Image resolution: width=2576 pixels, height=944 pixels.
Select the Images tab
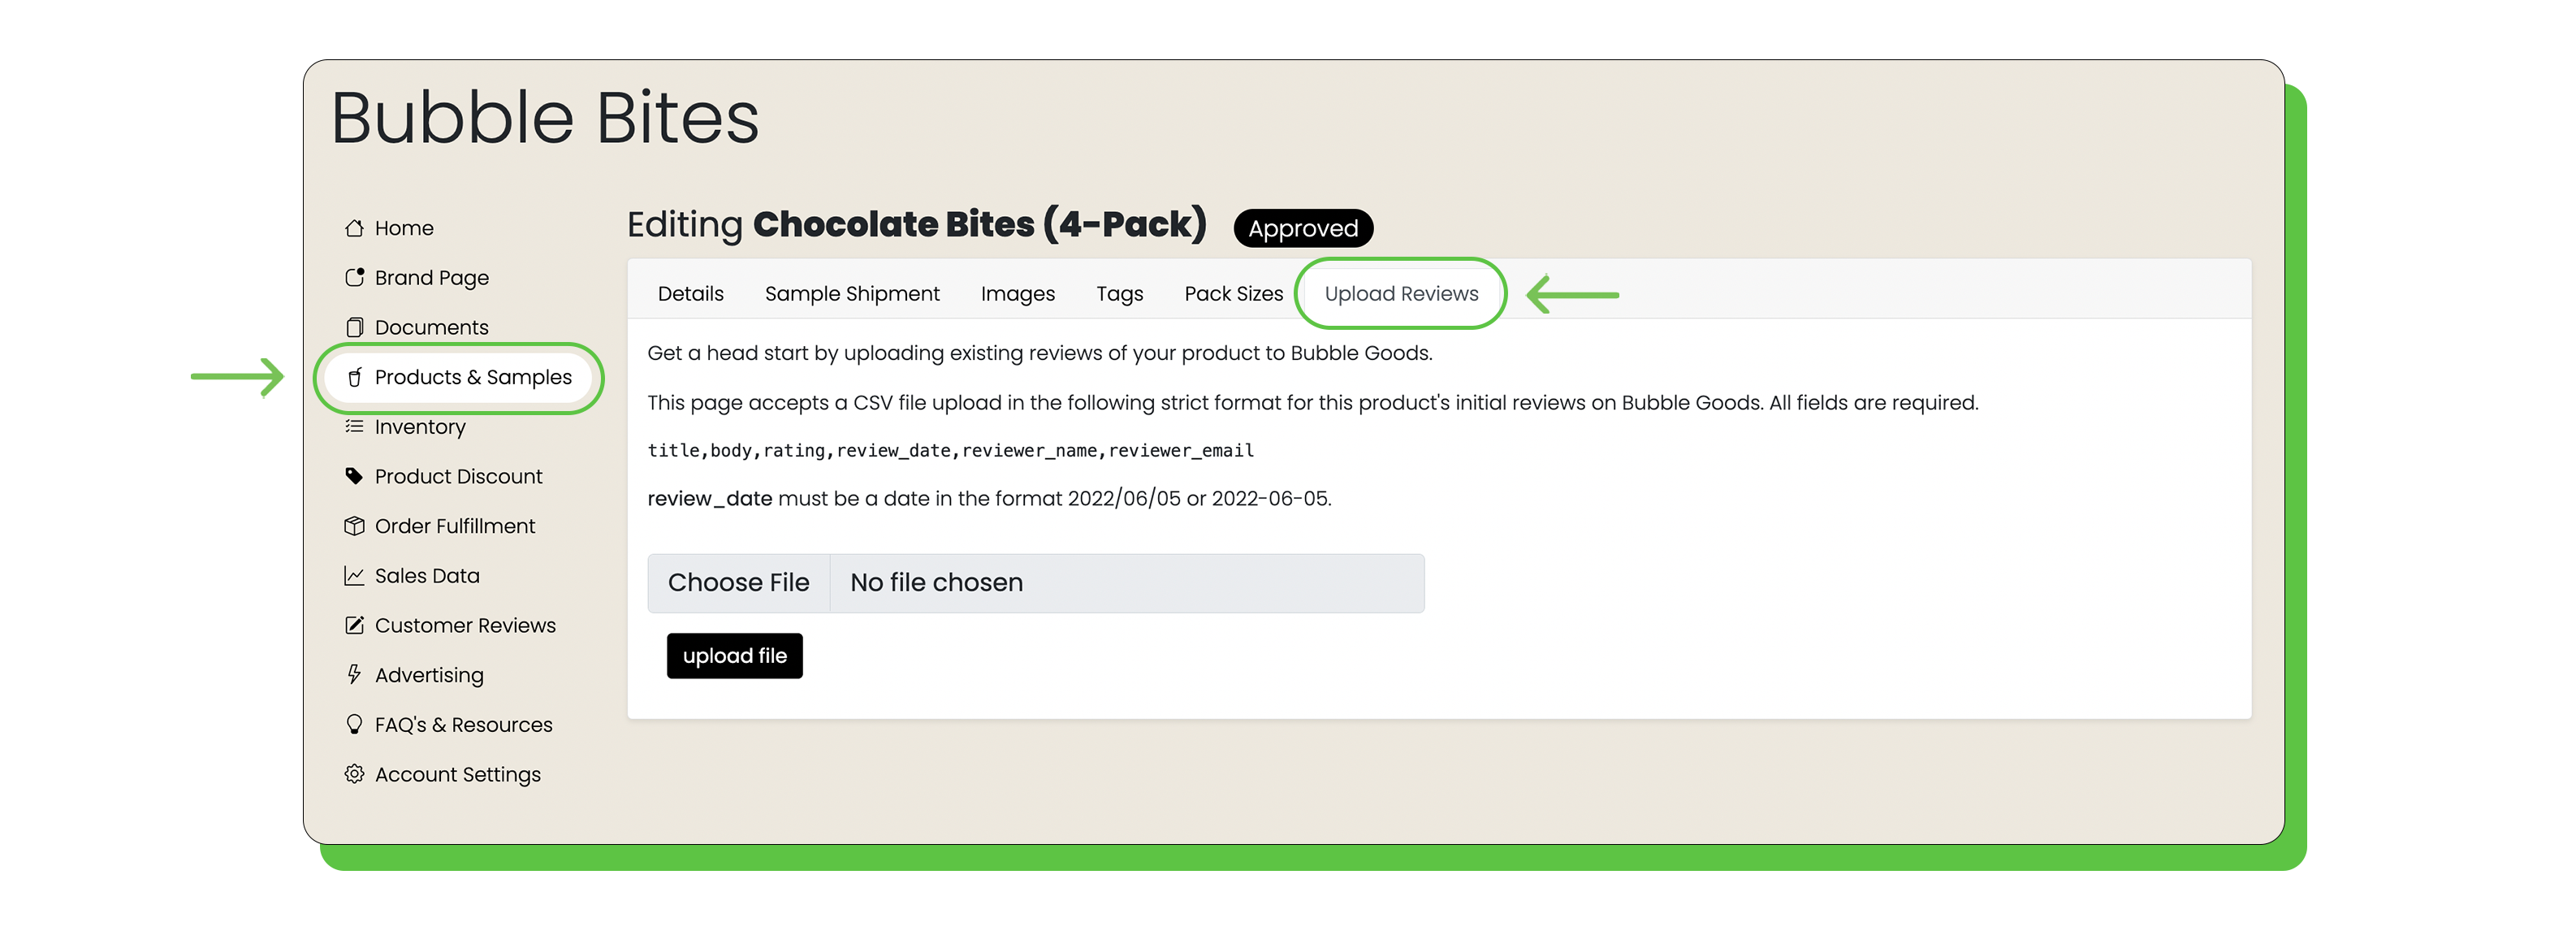tap(1017, 294)
